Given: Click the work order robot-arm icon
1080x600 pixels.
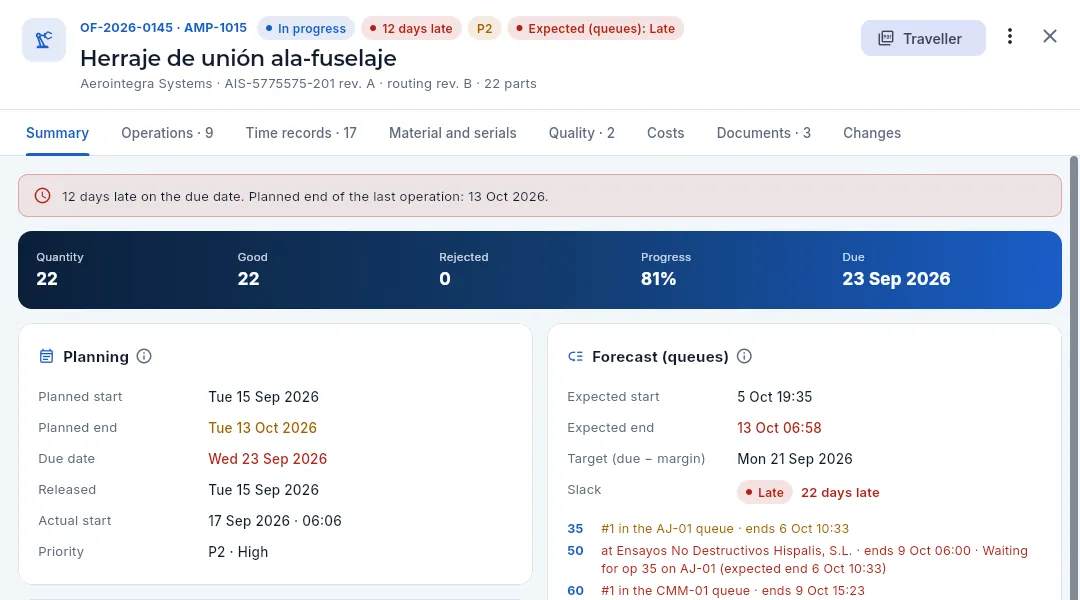Looking at the screenshot, I should [44, 40].
